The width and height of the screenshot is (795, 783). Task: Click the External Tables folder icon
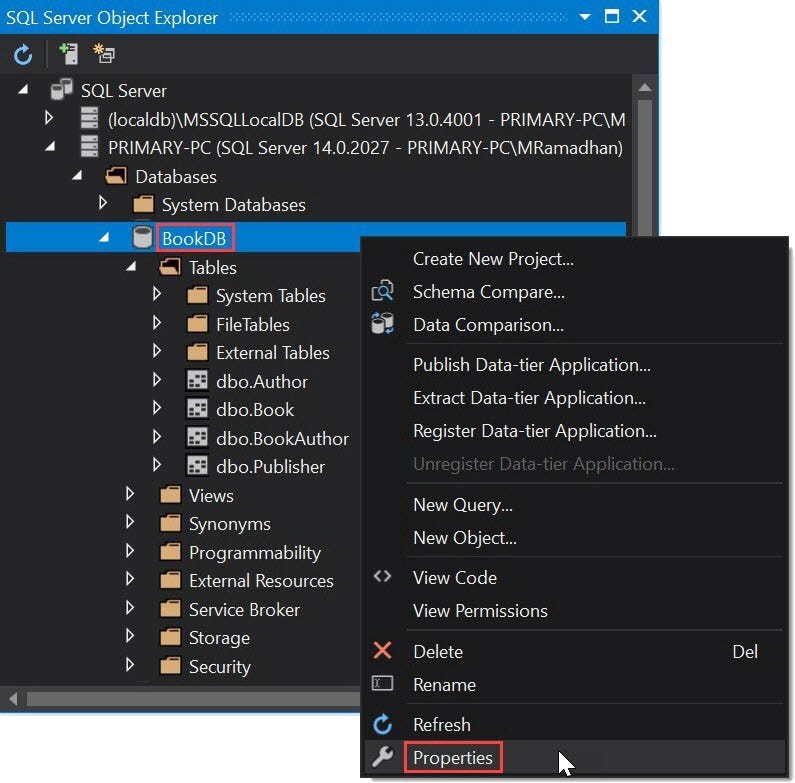[x=197, y=352]
